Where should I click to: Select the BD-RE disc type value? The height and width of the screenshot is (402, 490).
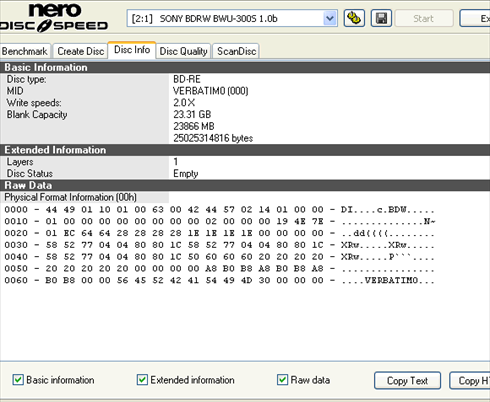187,79
